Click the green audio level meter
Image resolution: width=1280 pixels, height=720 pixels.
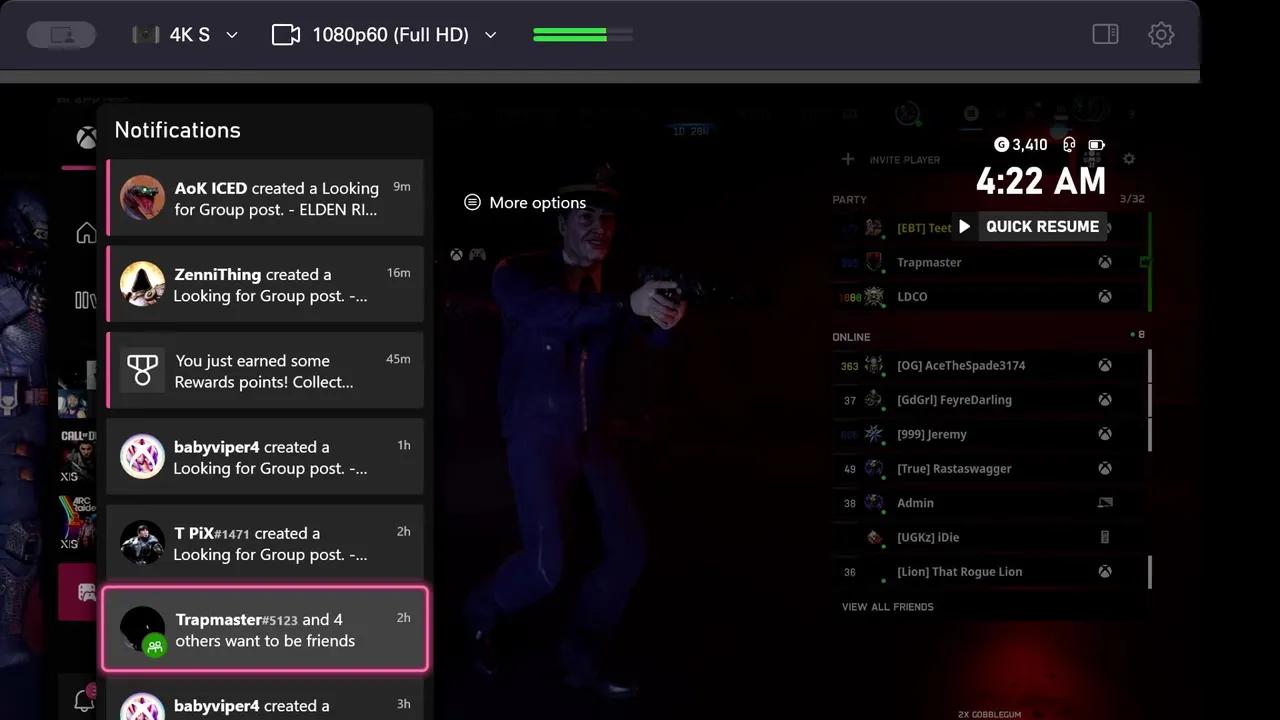coord(583,35)
